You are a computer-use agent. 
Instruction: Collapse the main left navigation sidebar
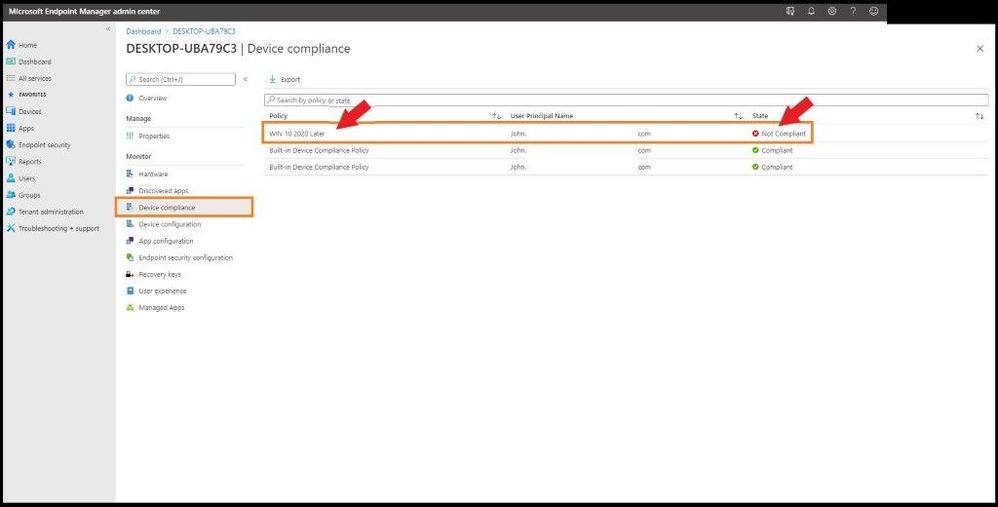tap(108, 29)
